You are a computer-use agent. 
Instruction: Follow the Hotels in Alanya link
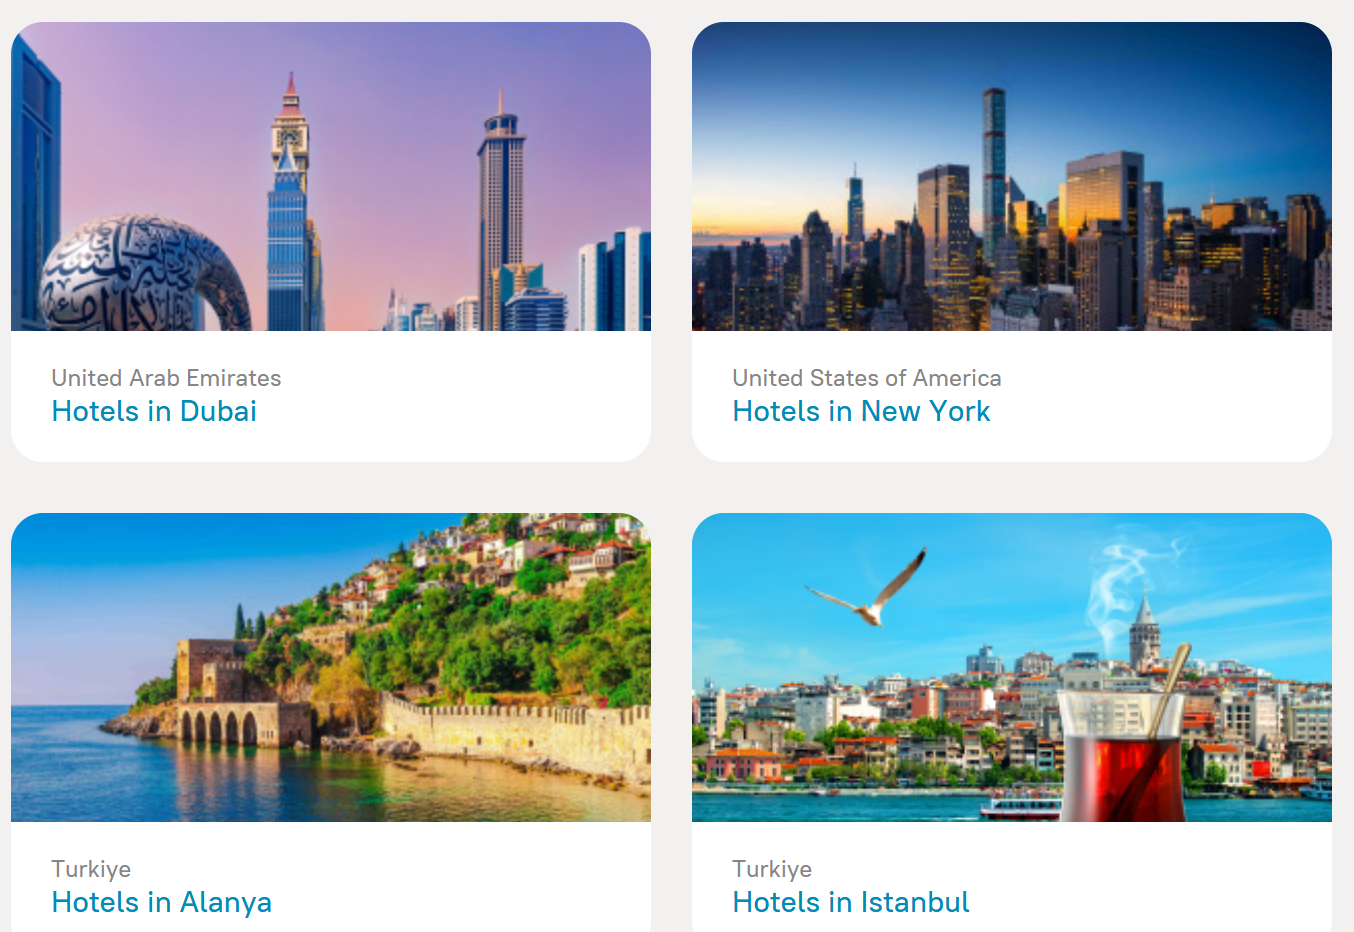tap(162, 902)
